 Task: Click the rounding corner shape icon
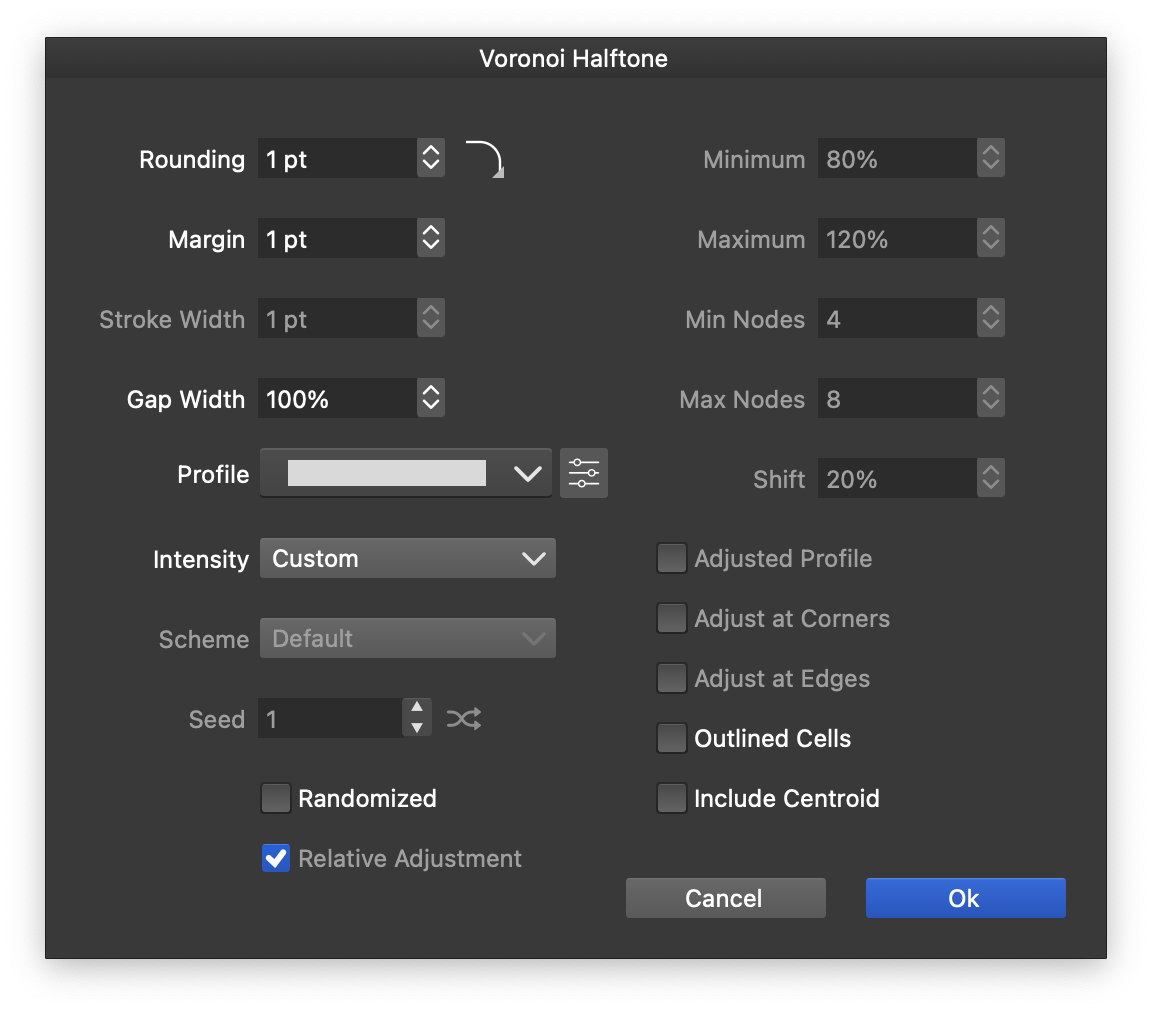(485, 159)
